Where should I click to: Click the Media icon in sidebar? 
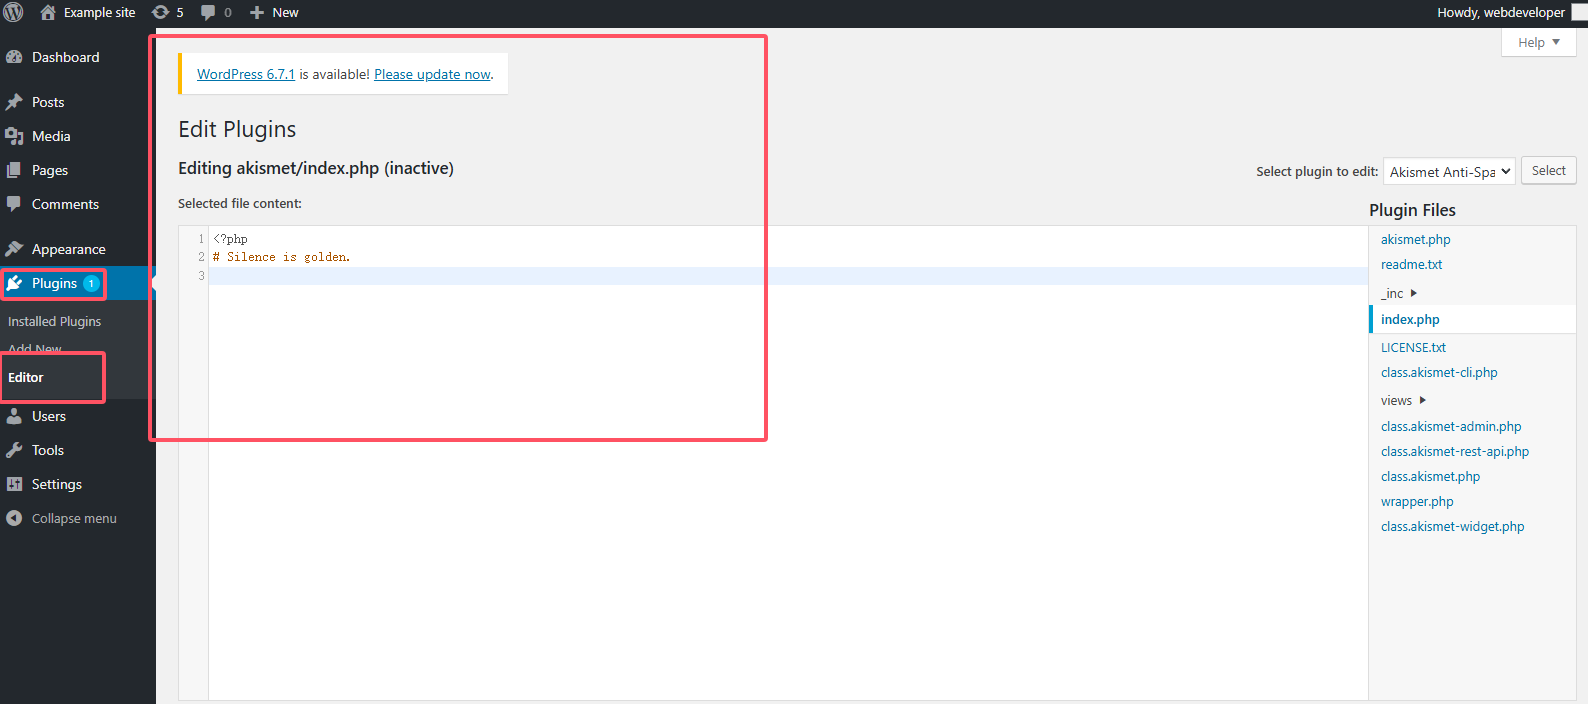coord(14,136)
